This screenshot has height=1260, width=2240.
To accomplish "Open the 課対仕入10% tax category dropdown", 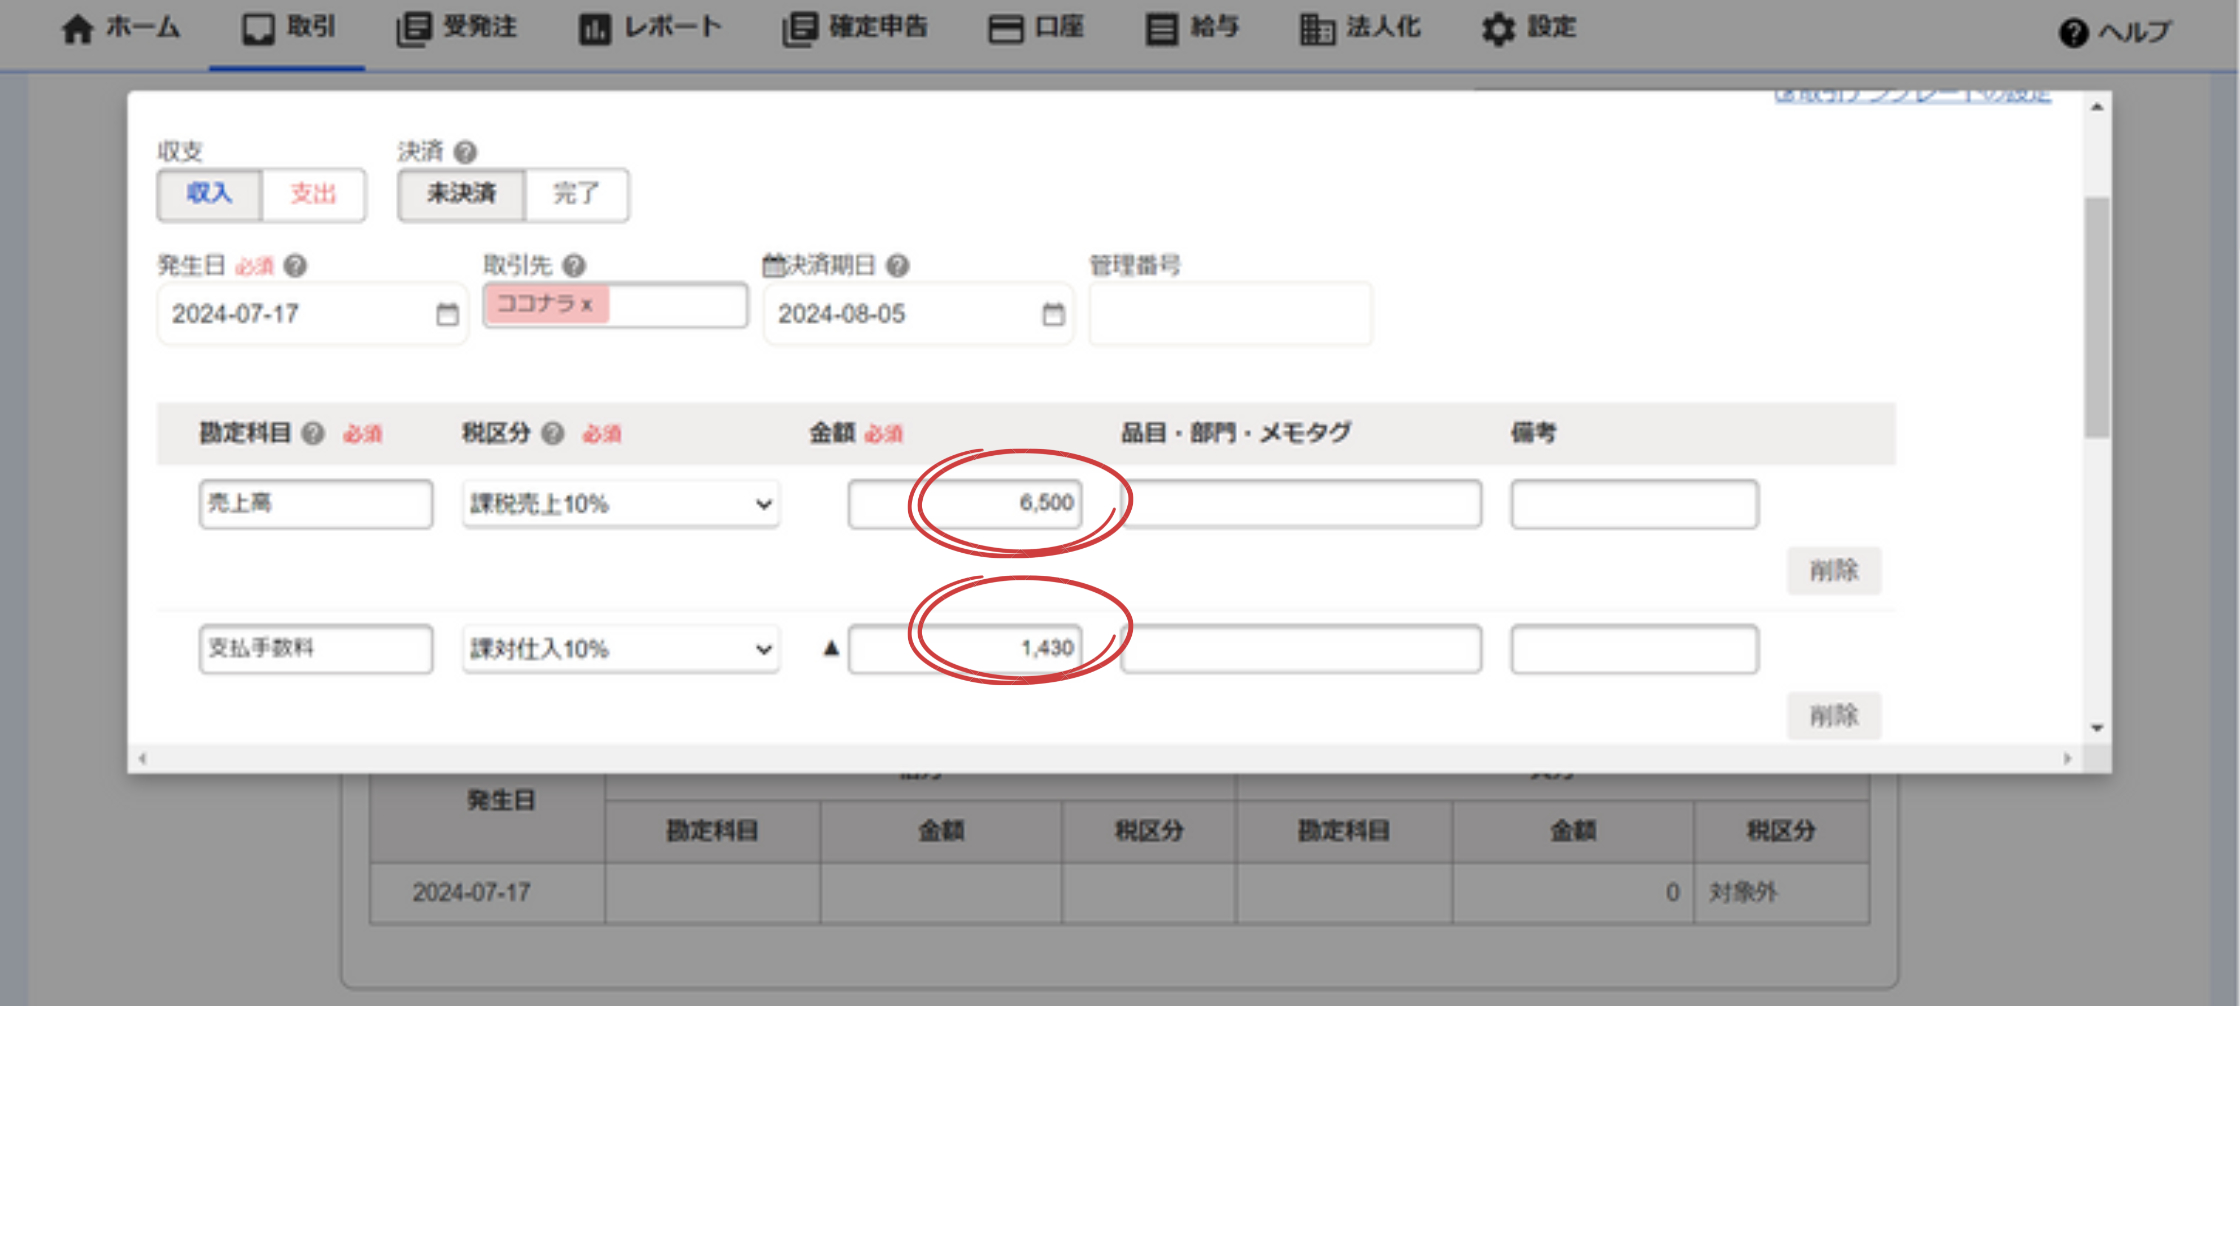I will coord(620,649).
